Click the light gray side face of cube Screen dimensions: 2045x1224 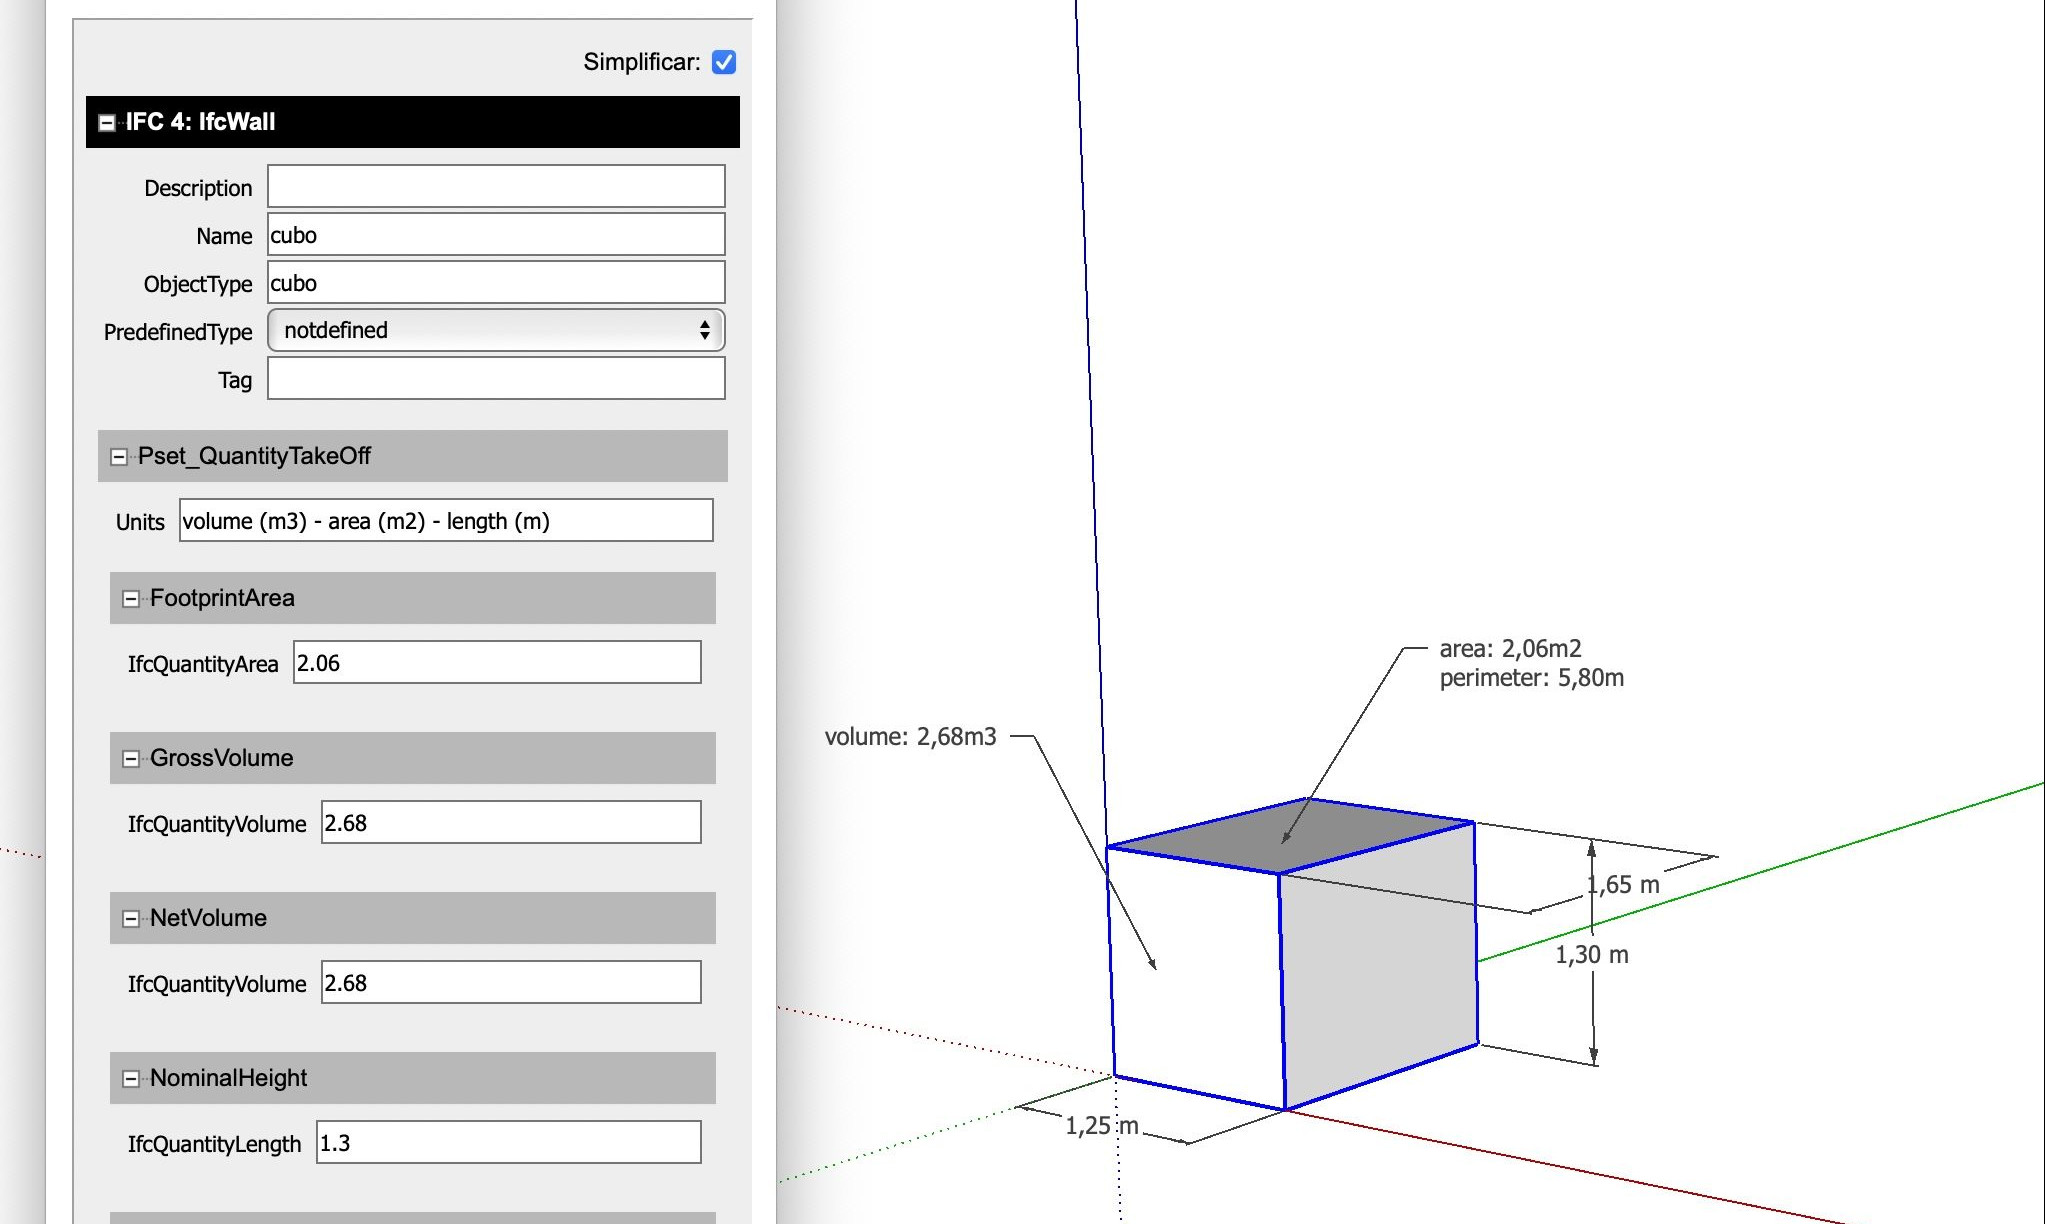(x=1379, y=965)
